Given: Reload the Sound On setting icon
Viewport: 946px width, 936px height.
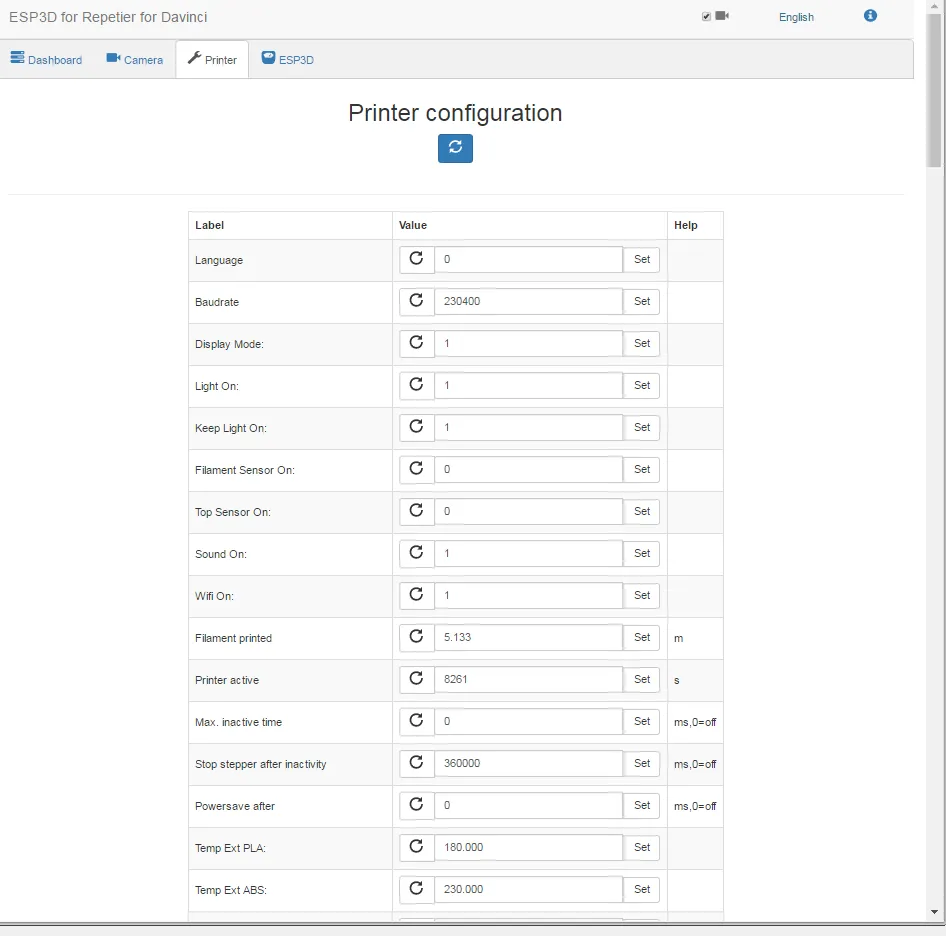Looking at the screenshot, I should click(417, 553).
